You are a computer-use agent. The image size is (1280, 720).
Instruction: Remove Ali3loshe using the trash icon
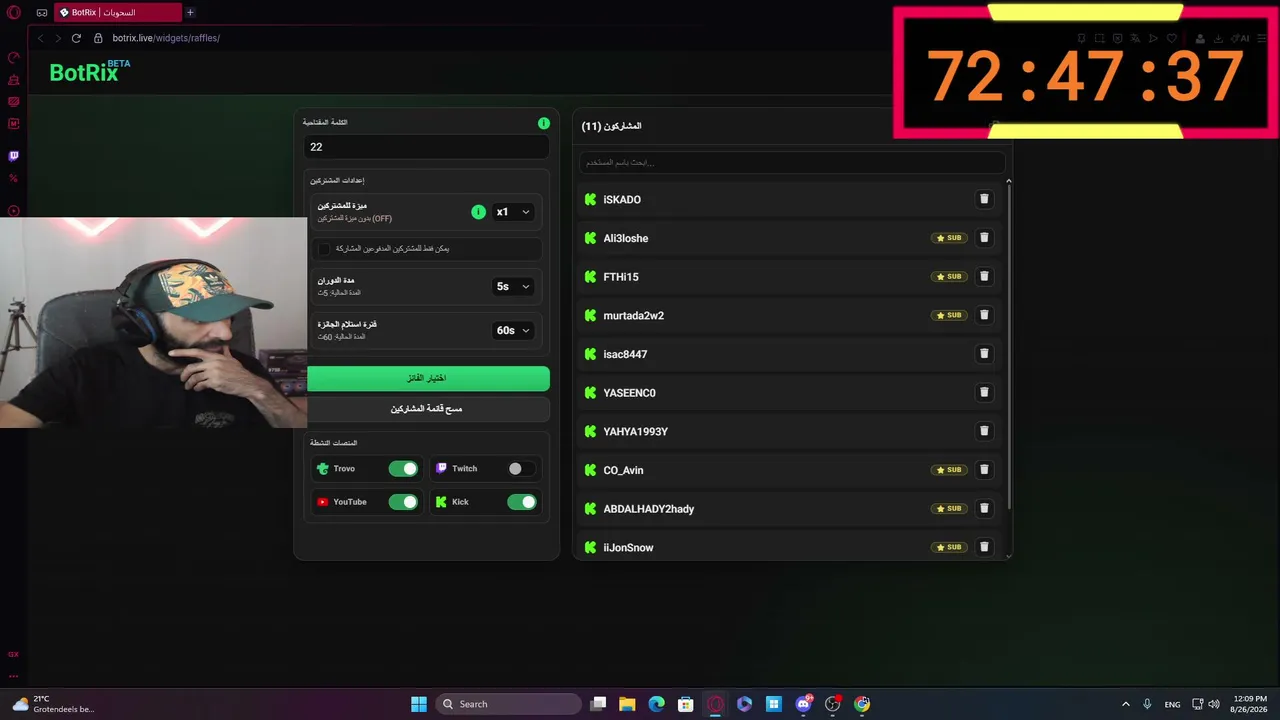click(x=984, y=238)
